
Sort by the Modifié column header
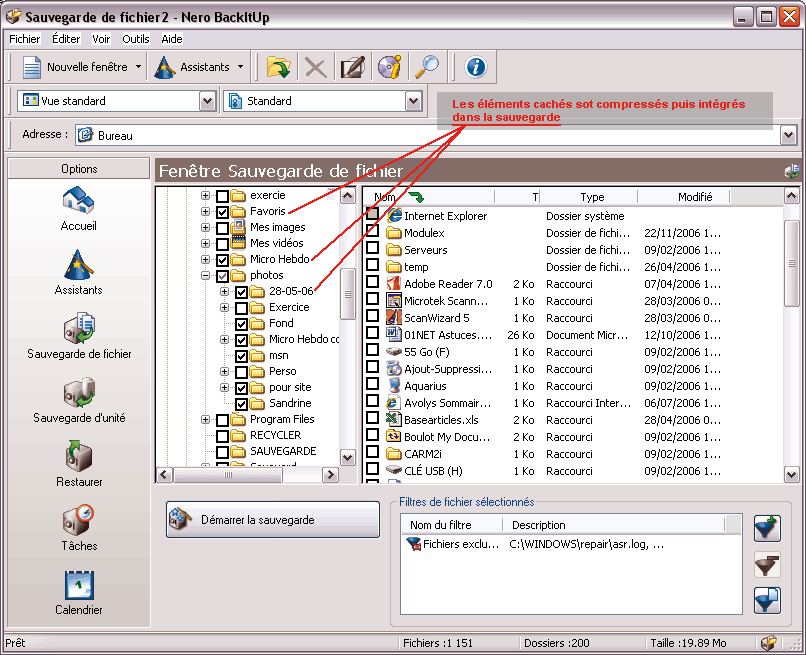pos(684,197)
